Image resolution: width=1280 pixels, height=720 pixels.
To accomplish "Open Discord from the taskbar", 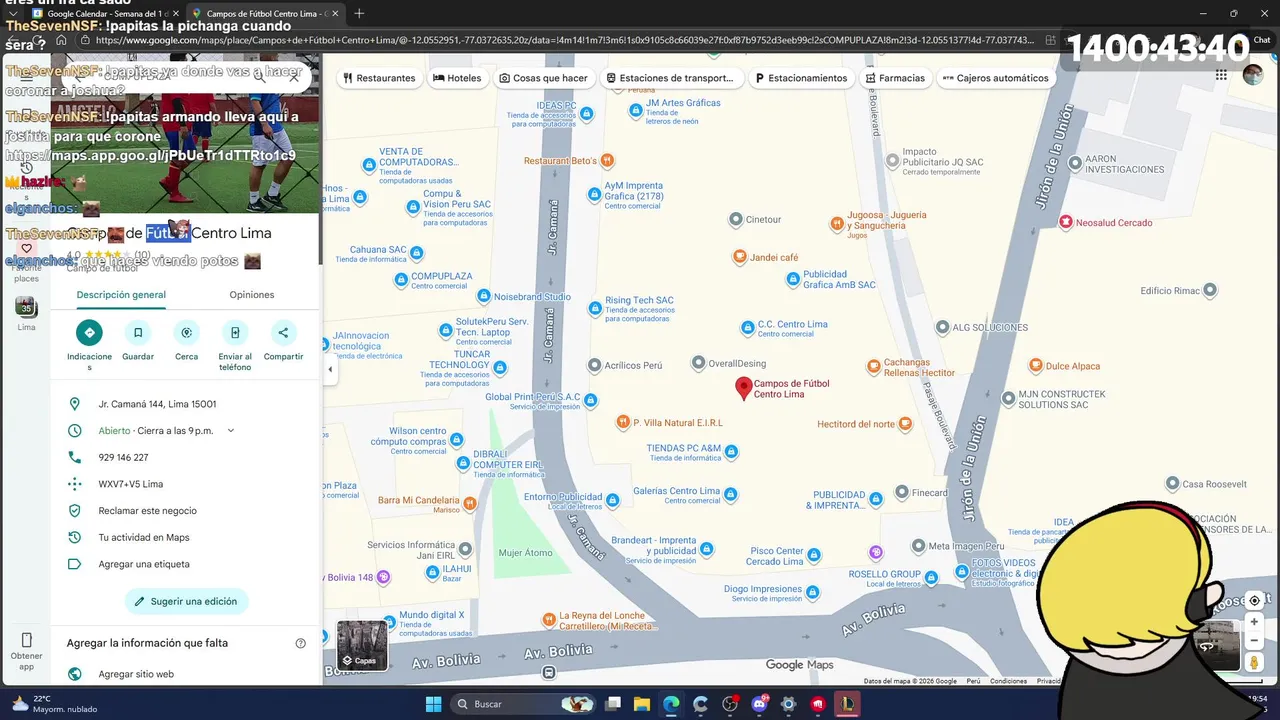I will [759, 704].
